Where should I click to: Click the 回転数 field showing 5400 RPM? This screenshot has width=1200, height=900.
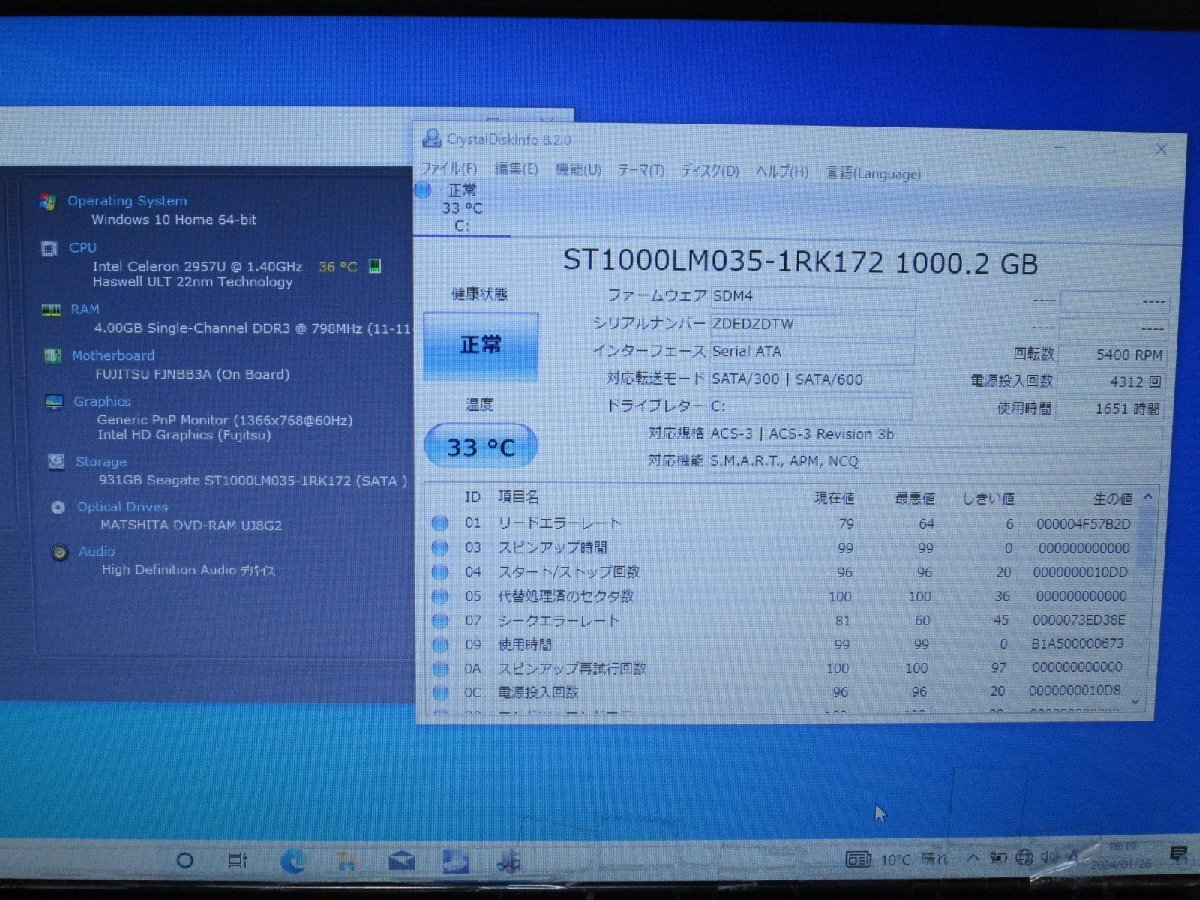(1111, 355)
